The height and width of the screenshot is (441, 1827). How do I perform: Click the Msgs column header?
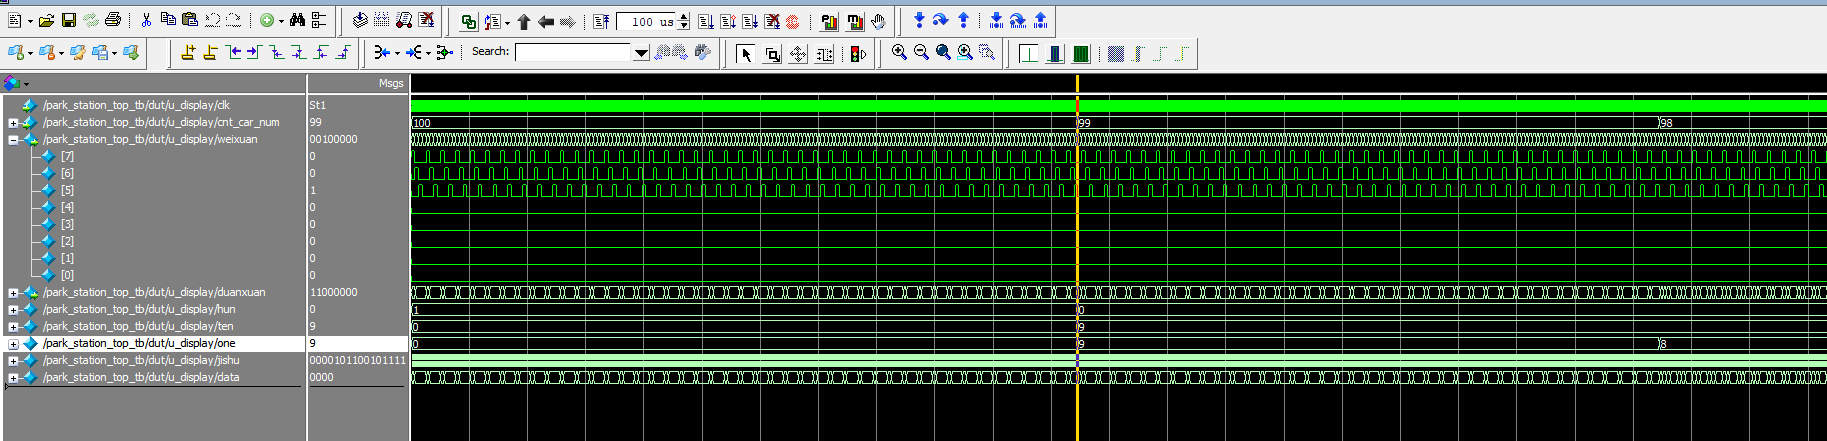click(391, 84)
